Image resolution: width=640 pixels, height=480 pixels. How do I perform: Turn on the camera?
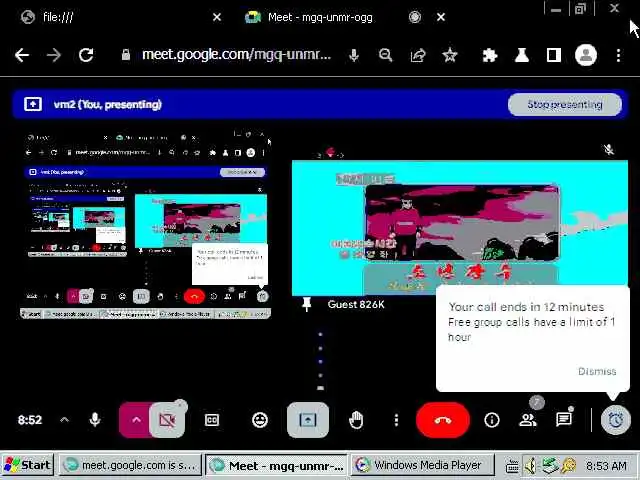click(167, 420)
